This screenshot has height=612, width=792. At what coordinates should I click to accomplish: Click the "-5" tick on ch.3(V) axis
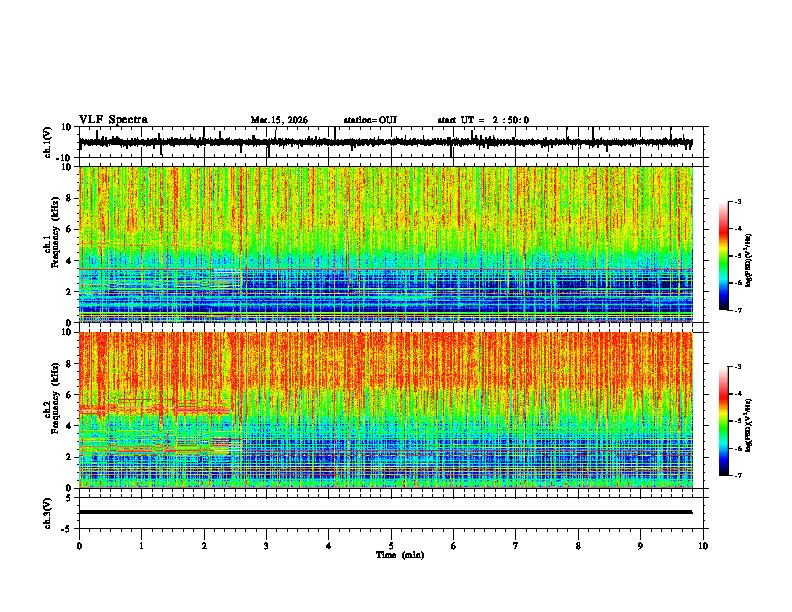(68, 529)
